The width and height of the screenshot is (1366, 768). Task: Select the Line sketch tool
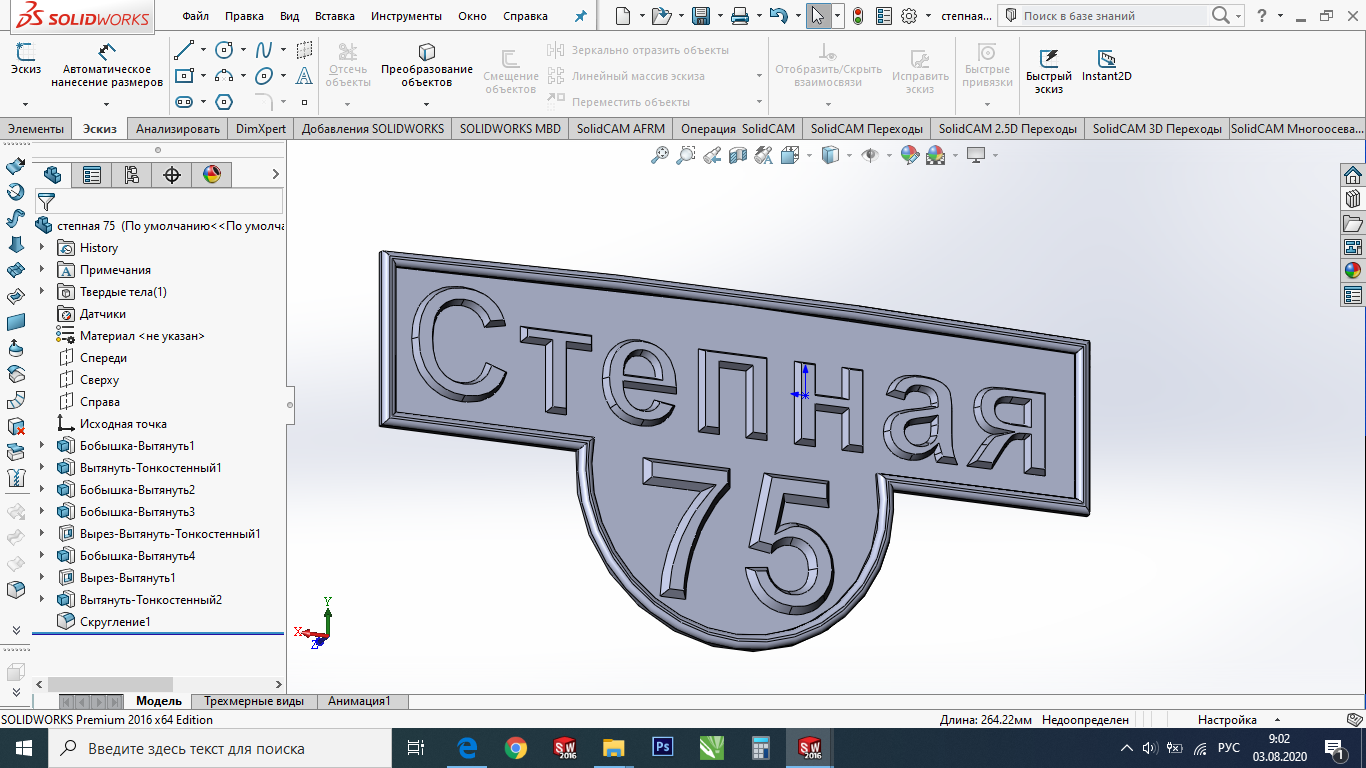click(x=184, y=50)
